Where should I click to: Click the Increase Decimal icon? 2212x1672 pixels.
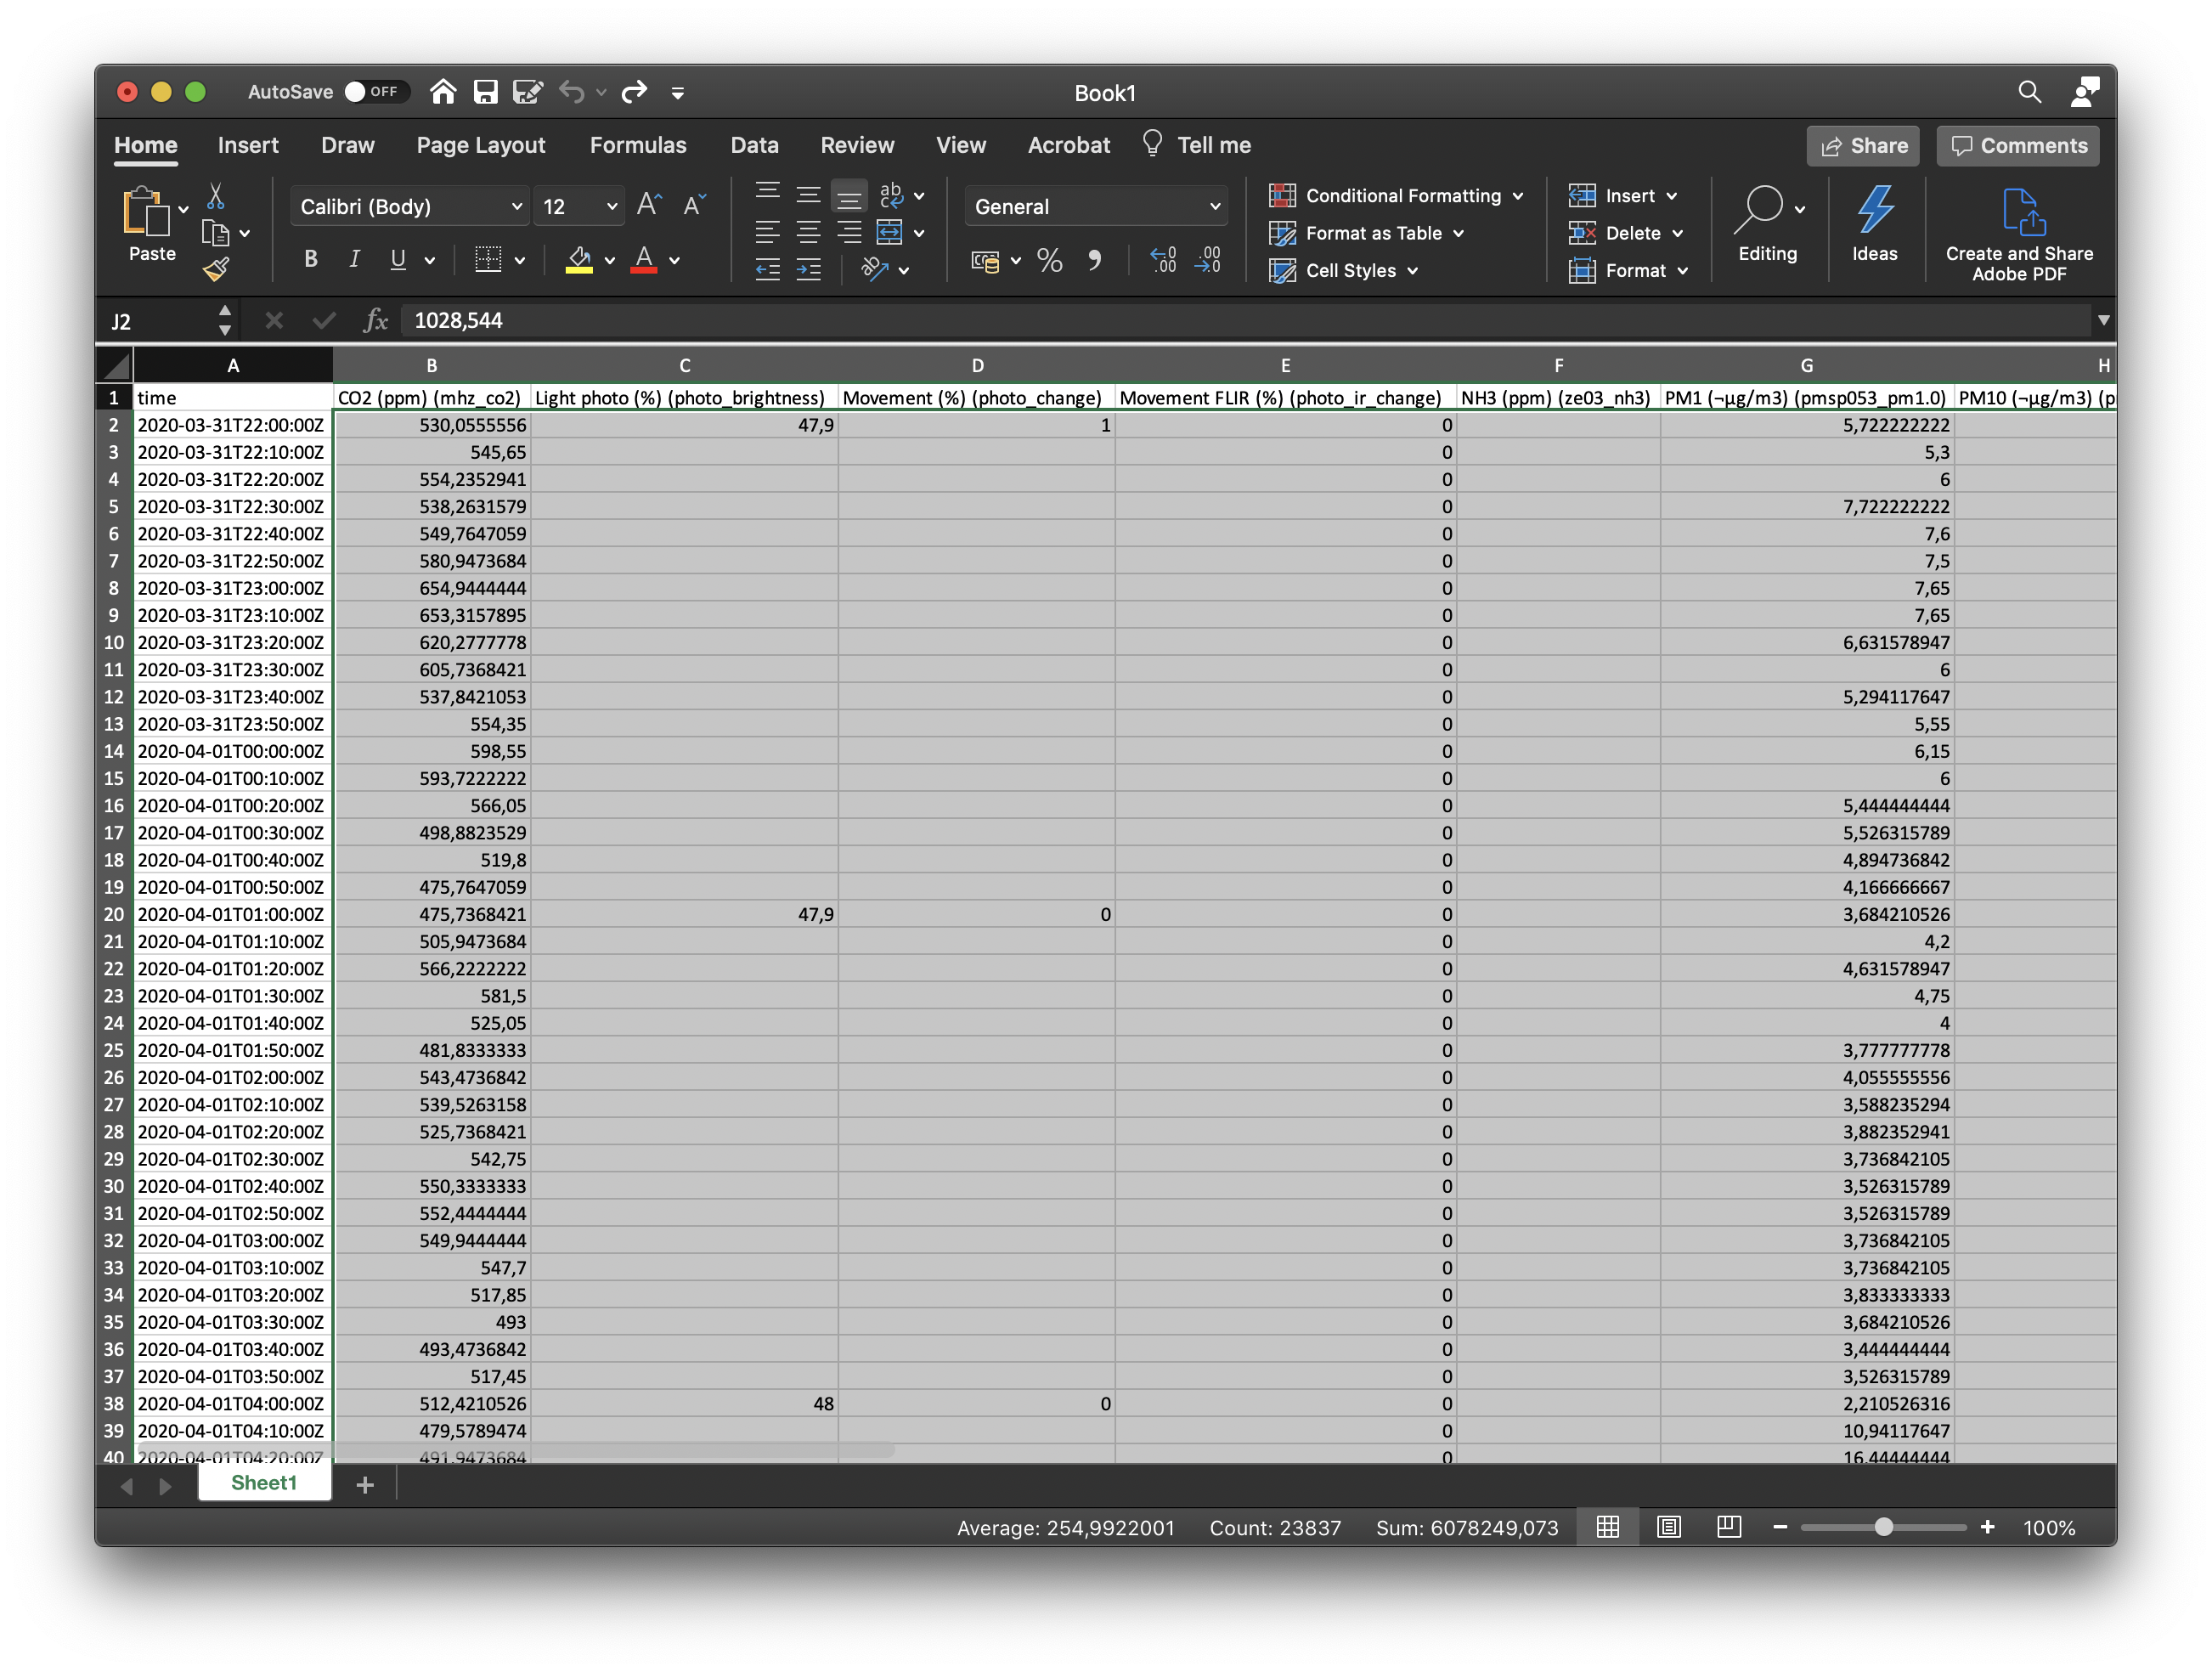[x=1163, y=261]
